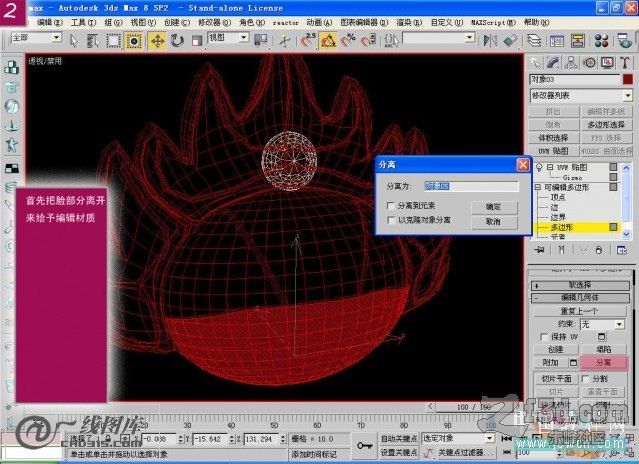Toggle the 分割 checkbox
The height and width of the screenshot is (464, 639).
[586, 378]
